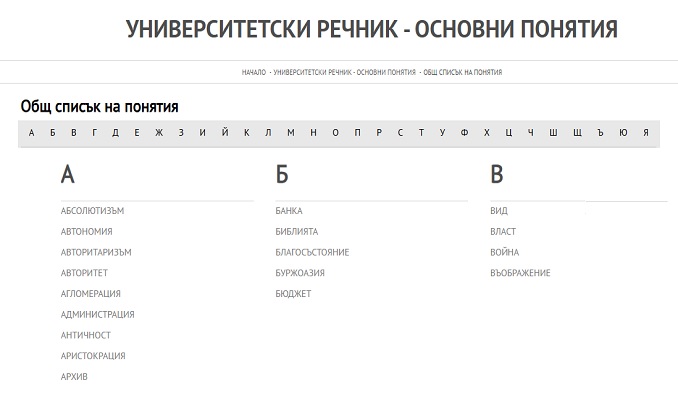View the АВТОРИТАРИЗЪМ definition

[96, 252]
